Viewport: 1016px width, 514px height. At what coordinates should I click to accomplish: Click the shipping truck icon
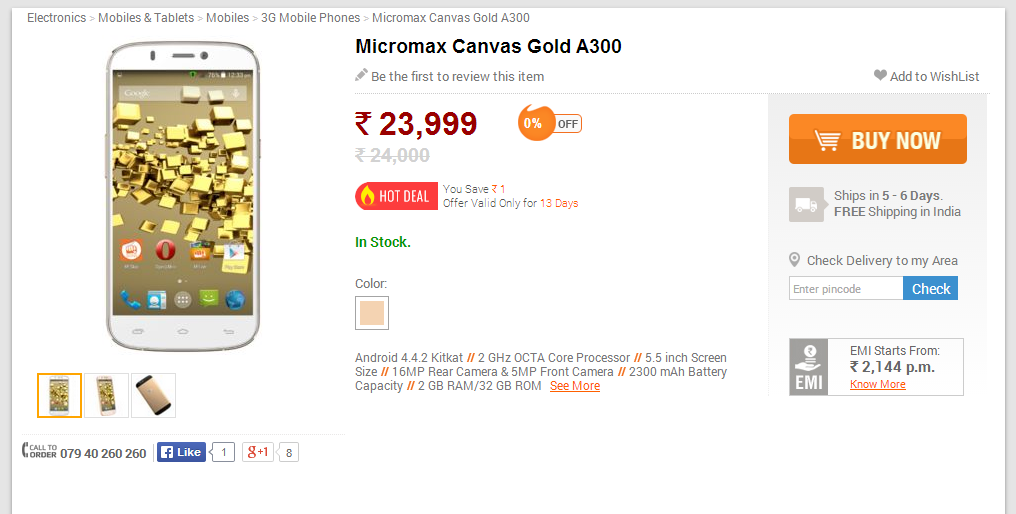pos(806,204)
